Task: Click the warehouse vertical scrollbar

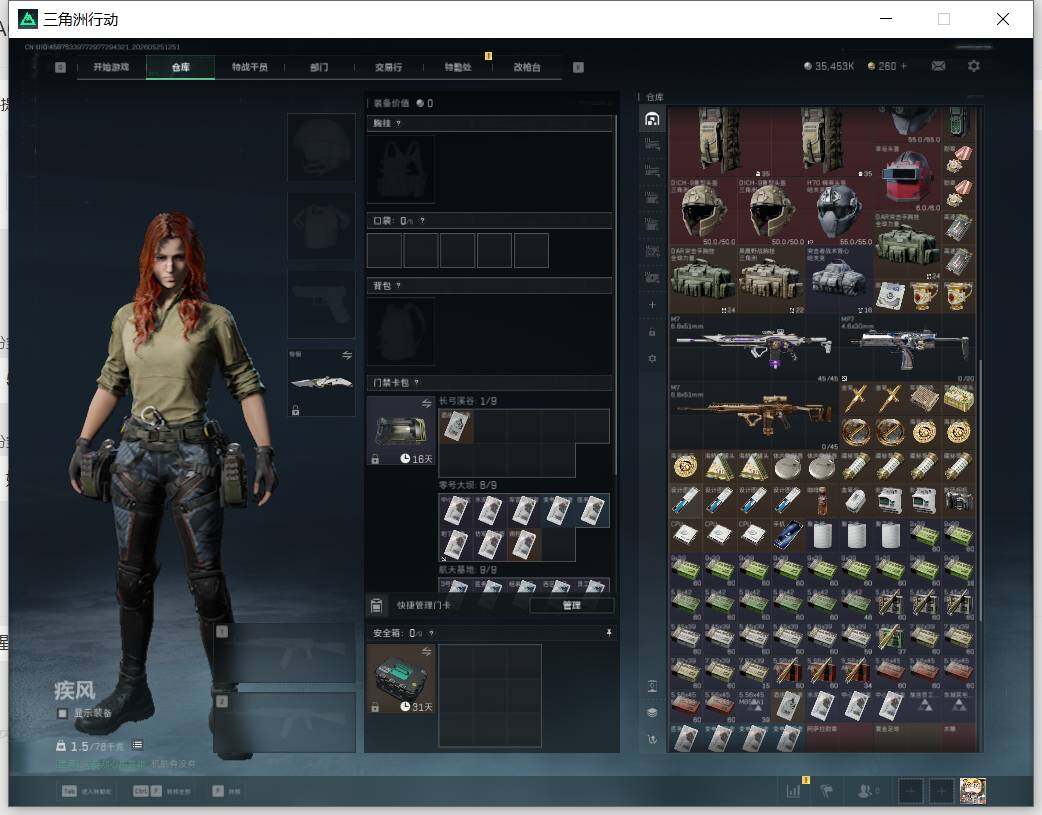Action: tap(980, 489)
